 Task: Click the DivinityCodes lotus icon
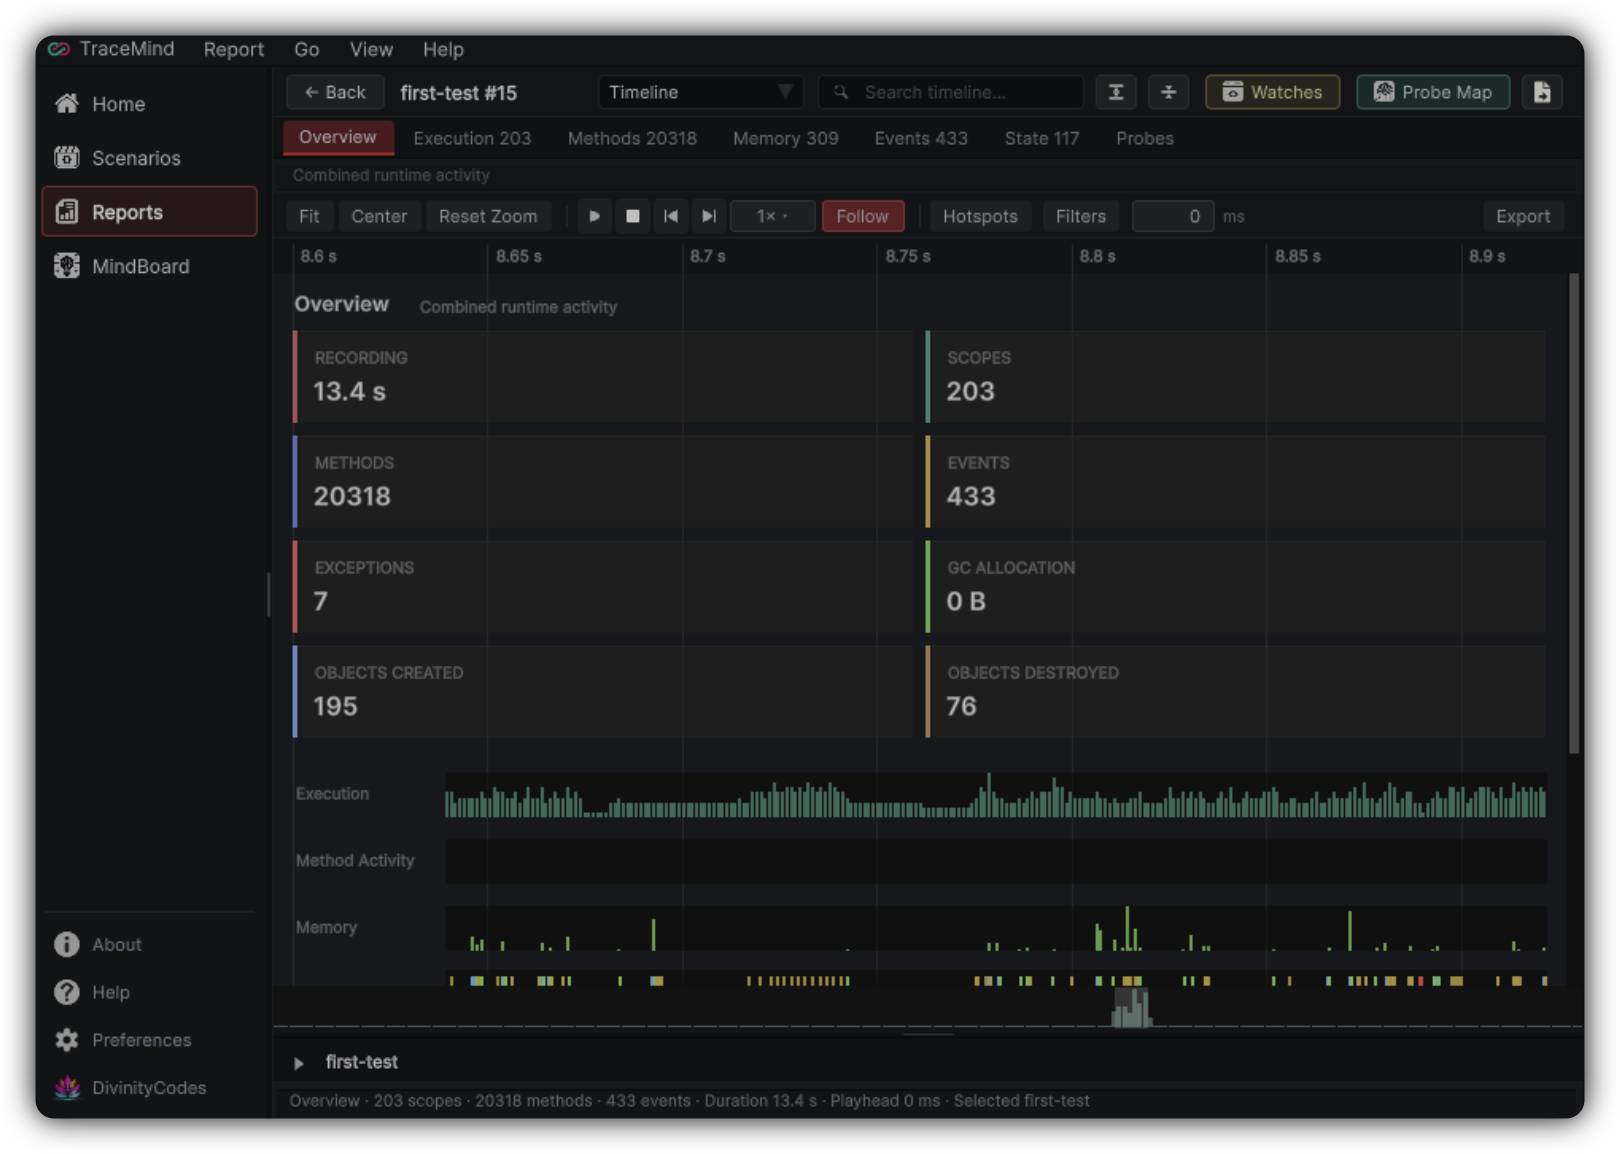(x=67, y=1087)
